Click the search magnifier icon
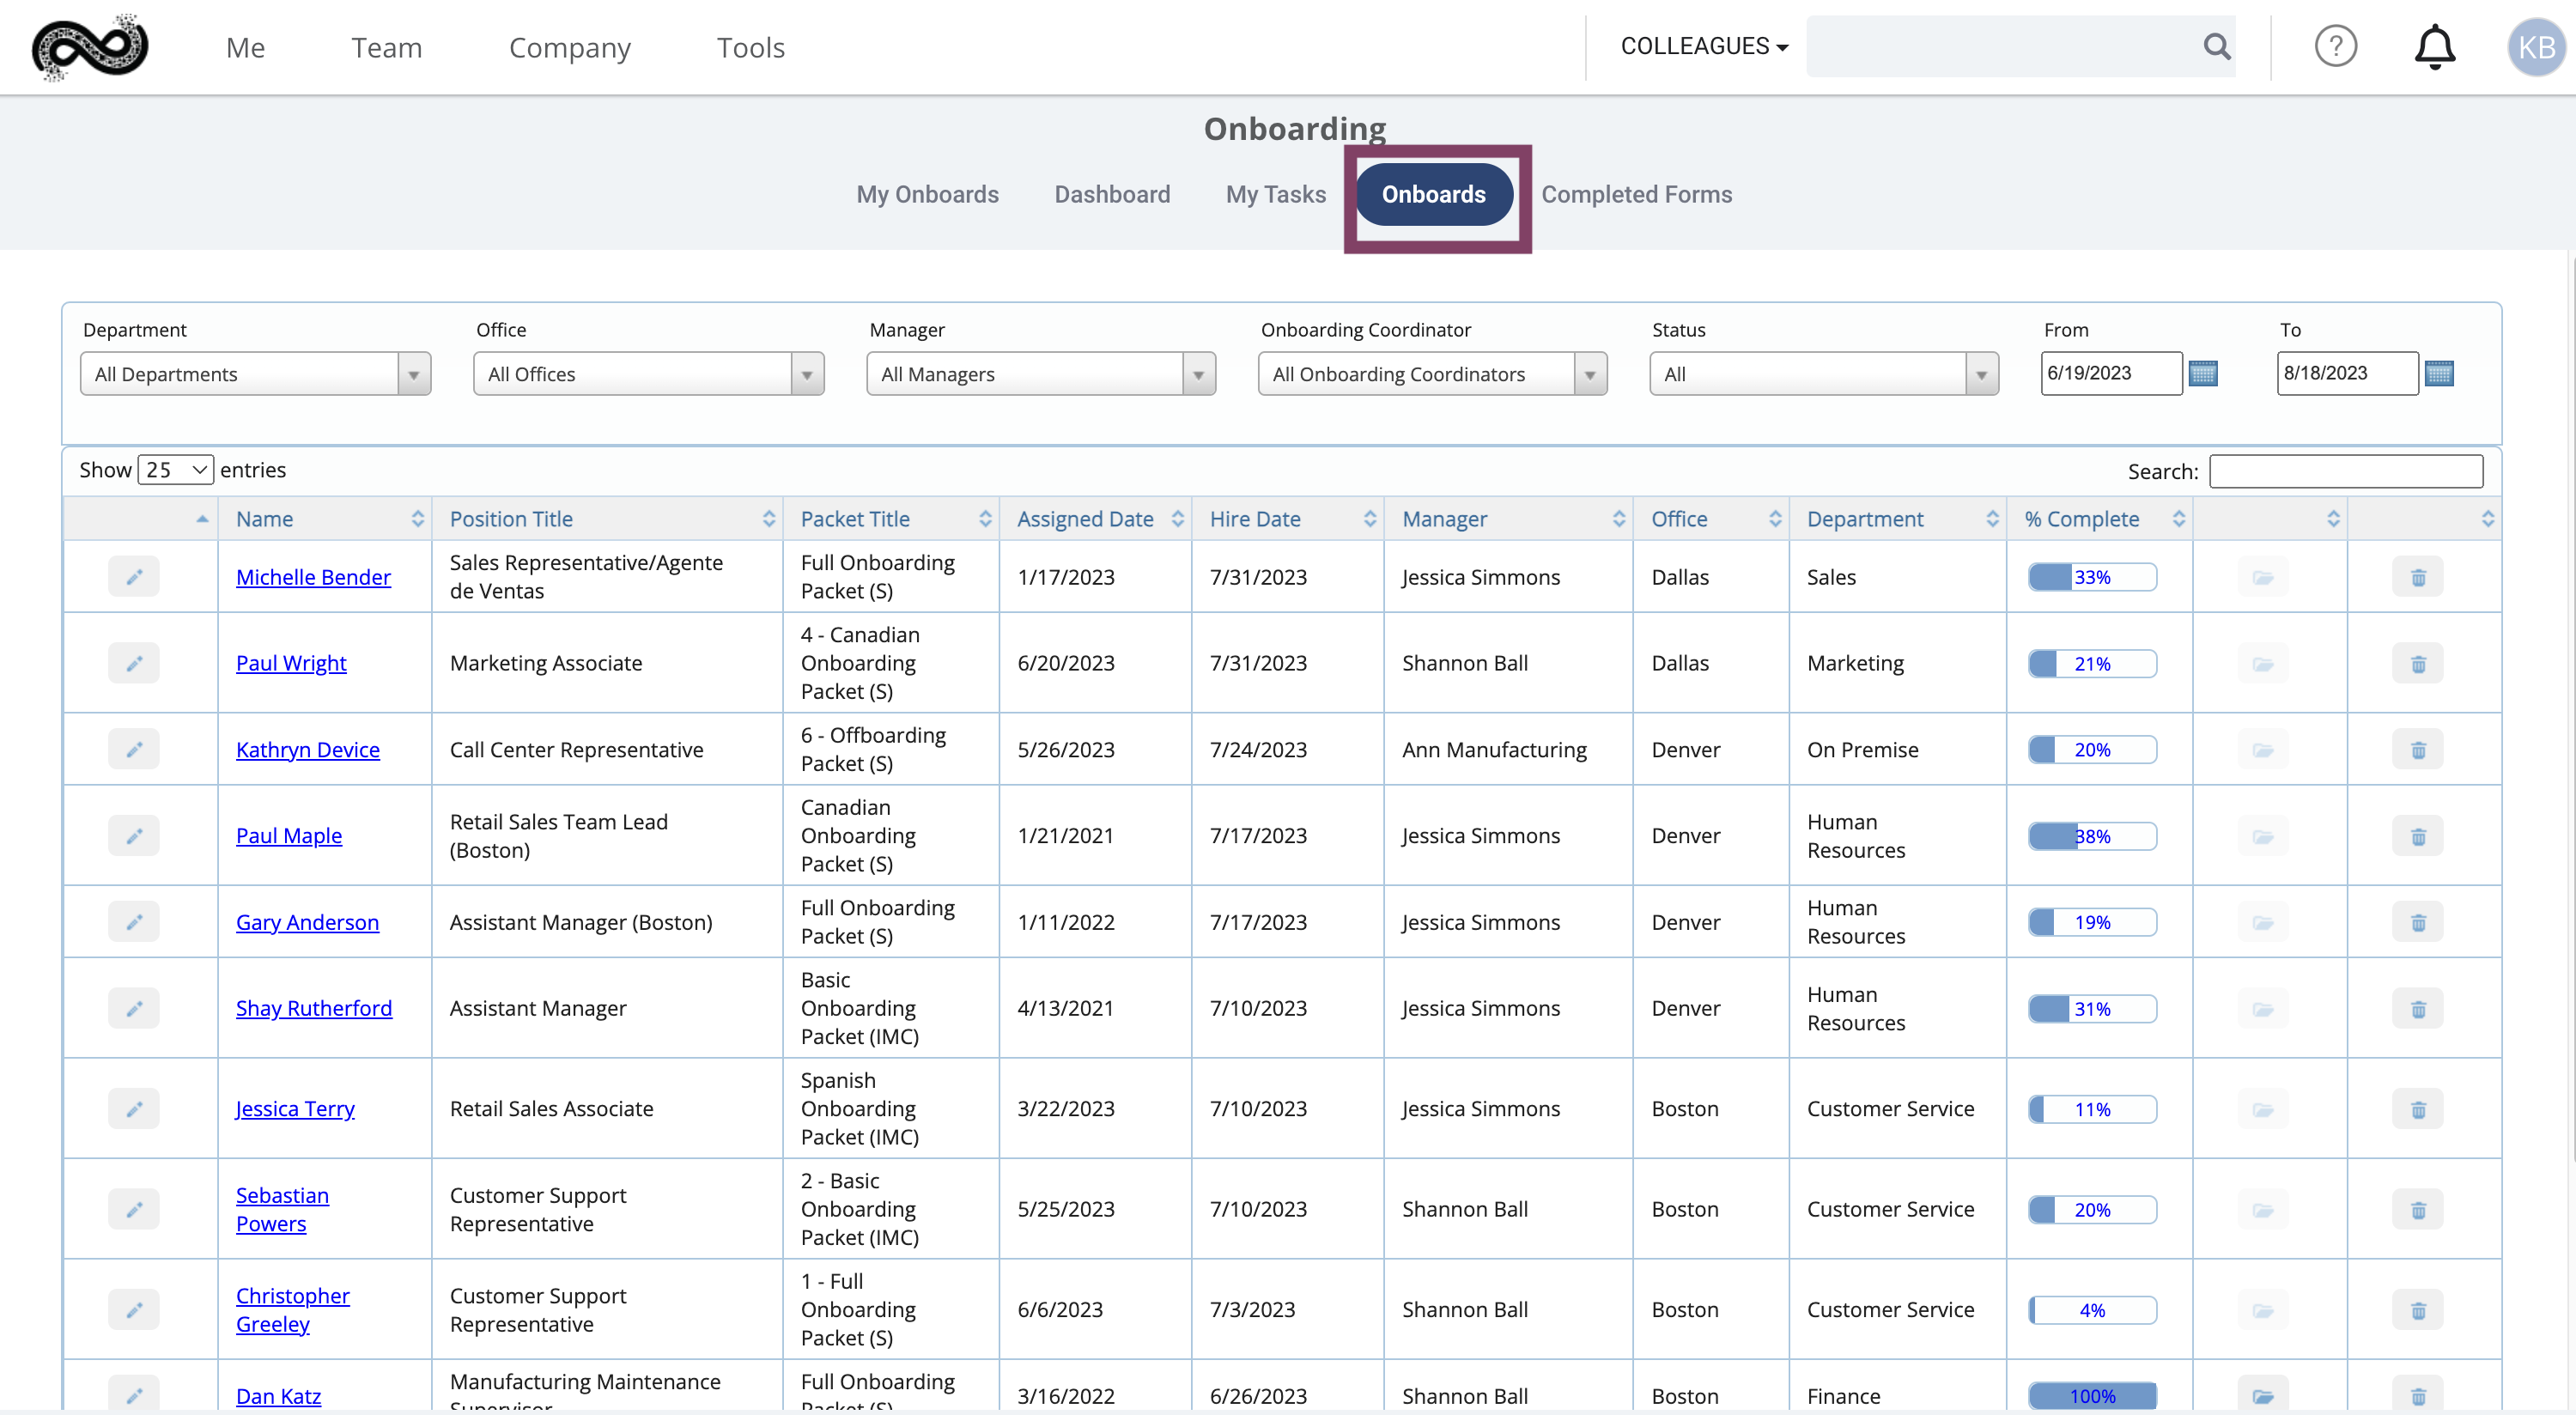This screenshot has height=1415, width=2576. (2216, 46)
